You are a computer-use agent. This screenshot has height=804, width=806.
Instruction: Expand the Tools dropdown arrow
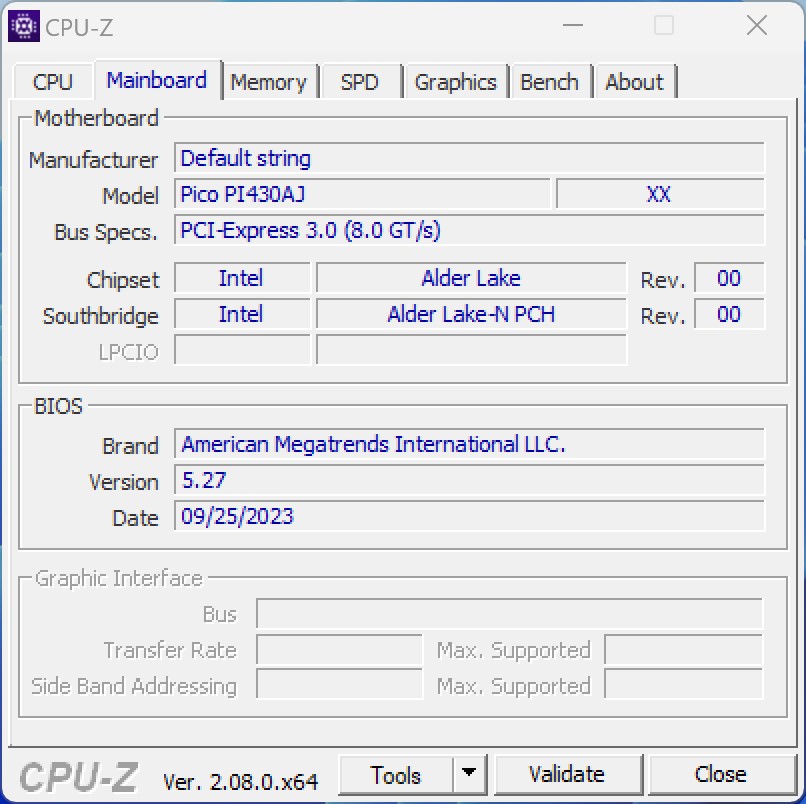(x=469, y=775)
